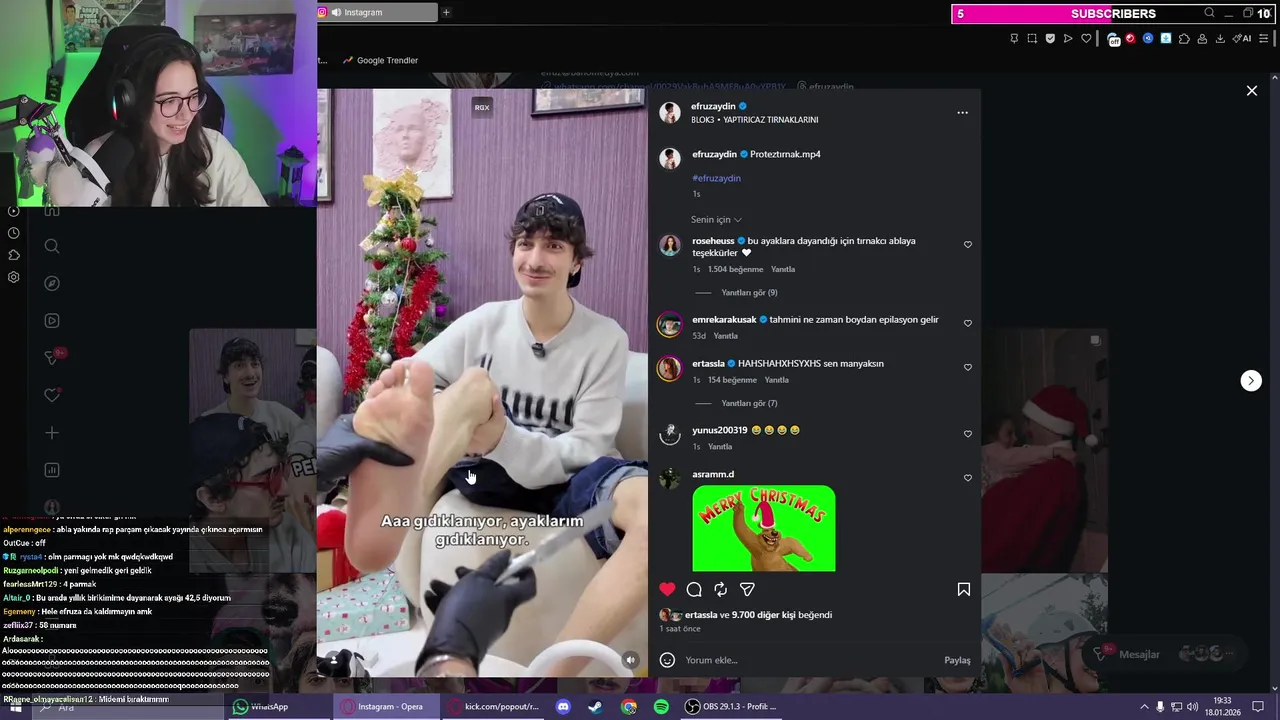Switch to the Instagram browser tab
Viewport: 1280px width, 720px height.
click(377, 12)
